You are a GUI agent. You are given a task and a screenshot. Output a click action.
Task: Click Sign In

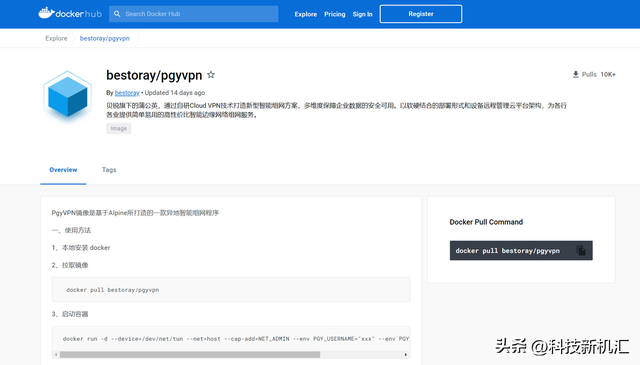362,14
